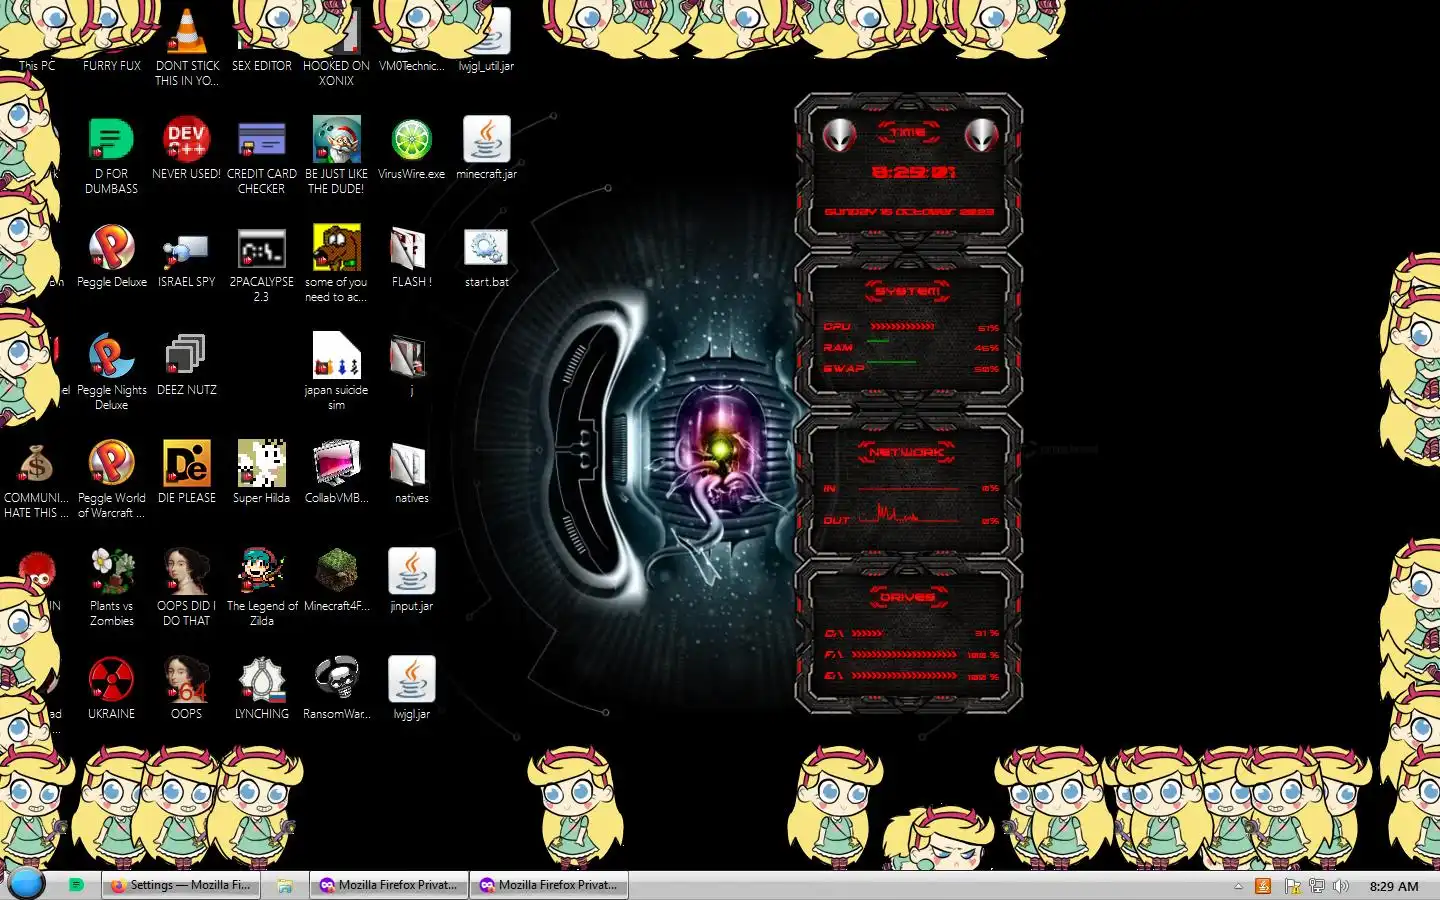Click the RAM label in System widget
Screen dimensions: 1440x900
point(838,348)
